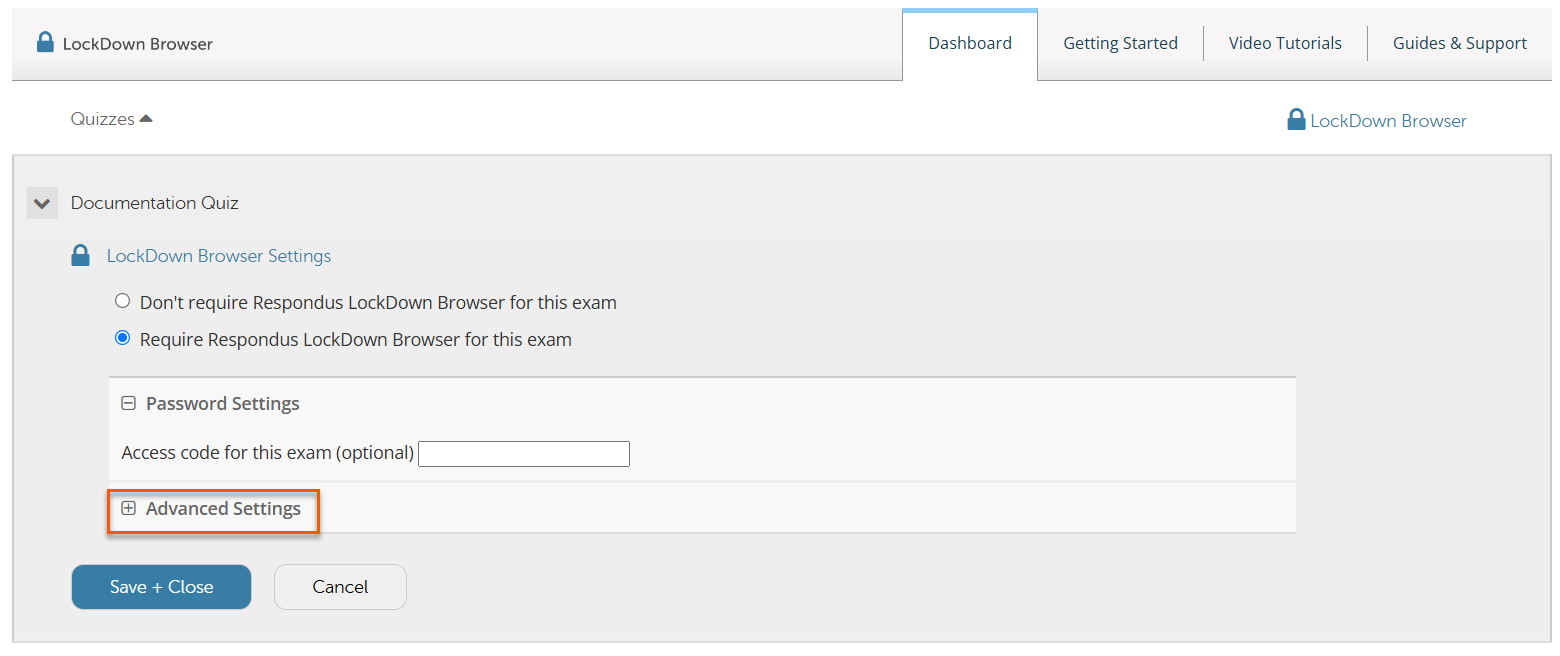Click the plus icon on Advanced Settings
The image size is (1560, 656).
(x=128, y=508)
